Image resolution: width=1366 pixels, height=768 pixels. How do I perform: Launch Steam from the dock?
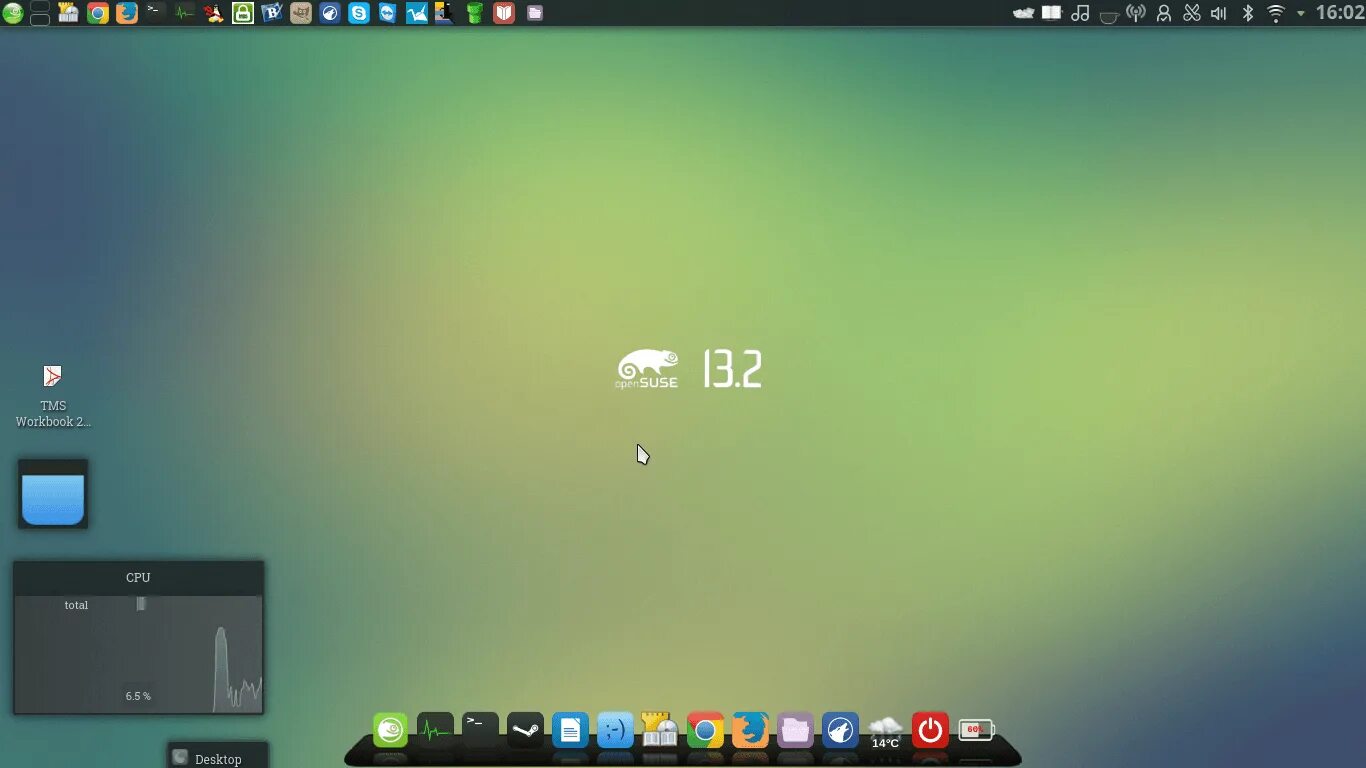click(x=525, y=730)
